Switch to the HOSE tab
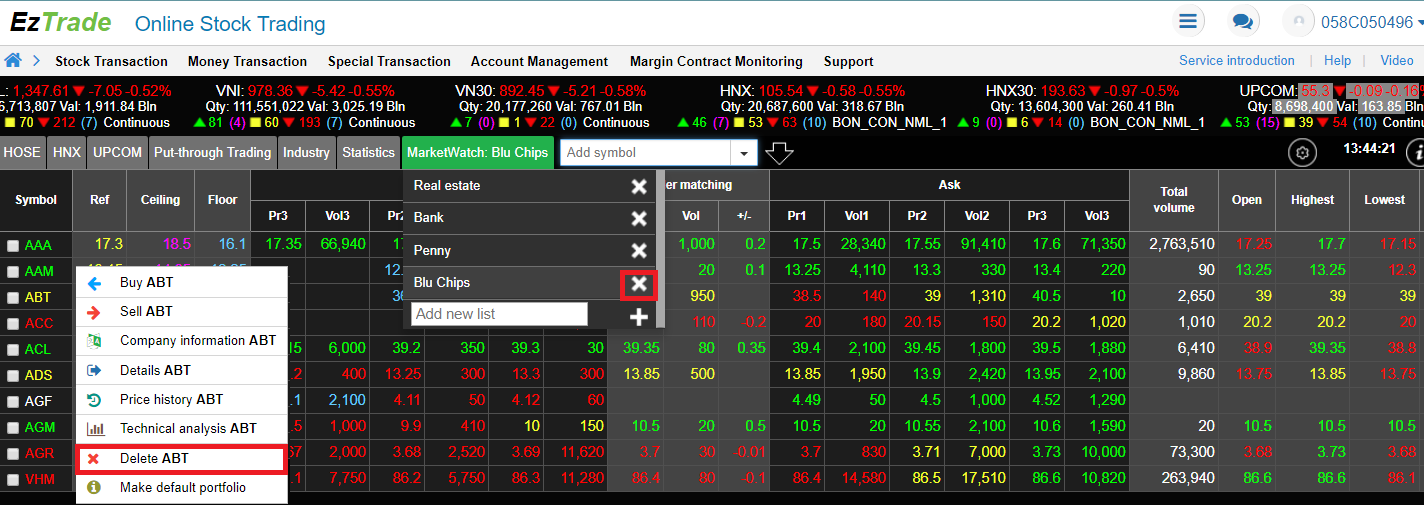1424x505 pixels. tap(22, 153)
